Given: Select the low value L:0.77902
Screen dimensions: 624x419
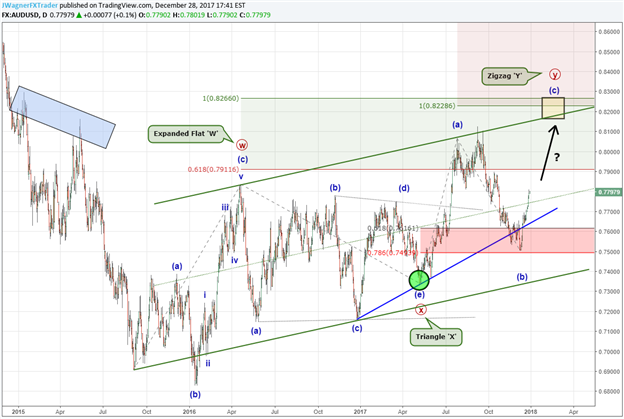Looking at the screenshot, I should click(x=221, y=15).
